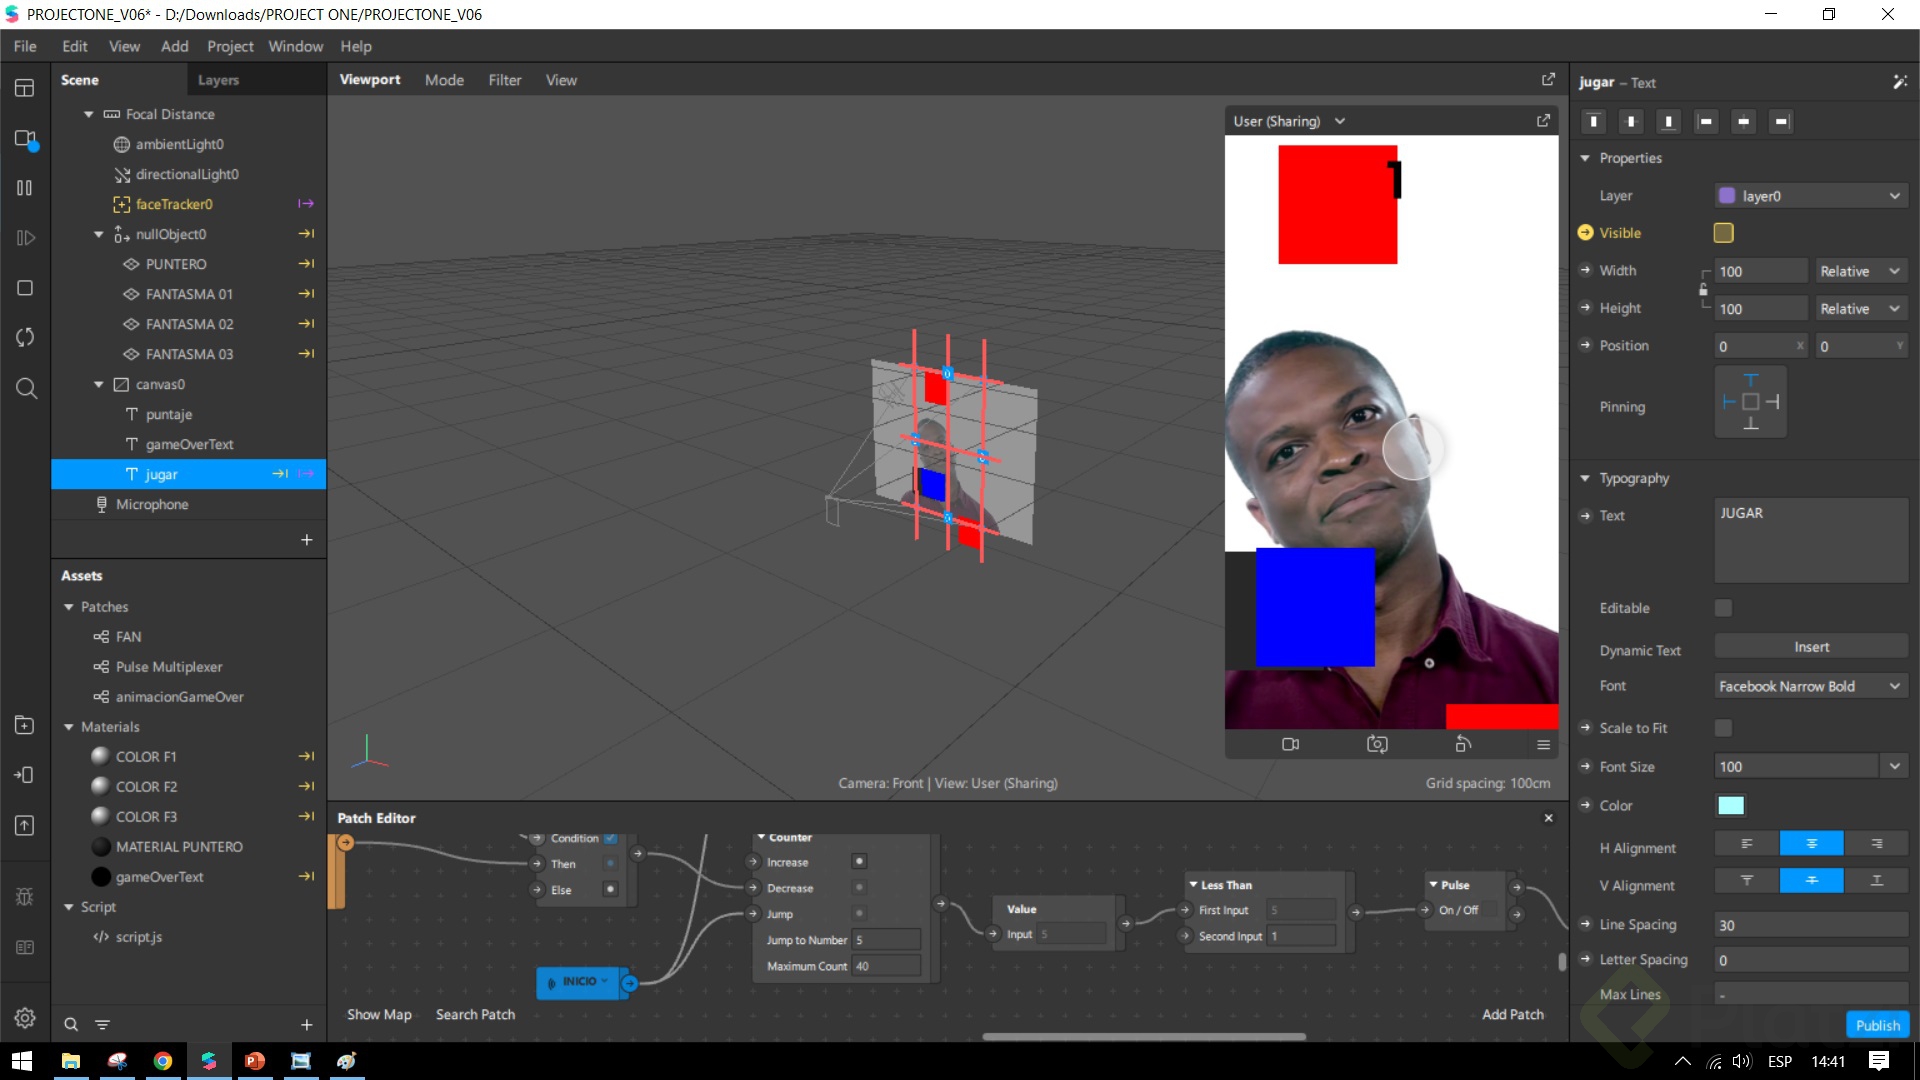Click the add scene object plus icon

pyautogui.click(x=306, y=540)
